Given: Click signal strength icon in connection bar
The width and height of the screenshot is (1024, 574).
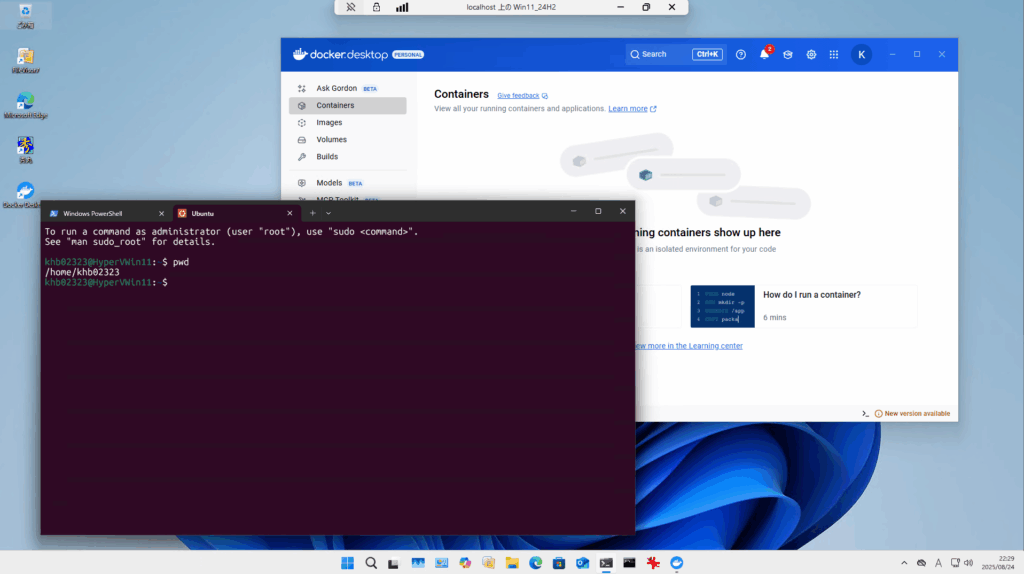Looking at the screenshot, I should click(x=402, y=7).
